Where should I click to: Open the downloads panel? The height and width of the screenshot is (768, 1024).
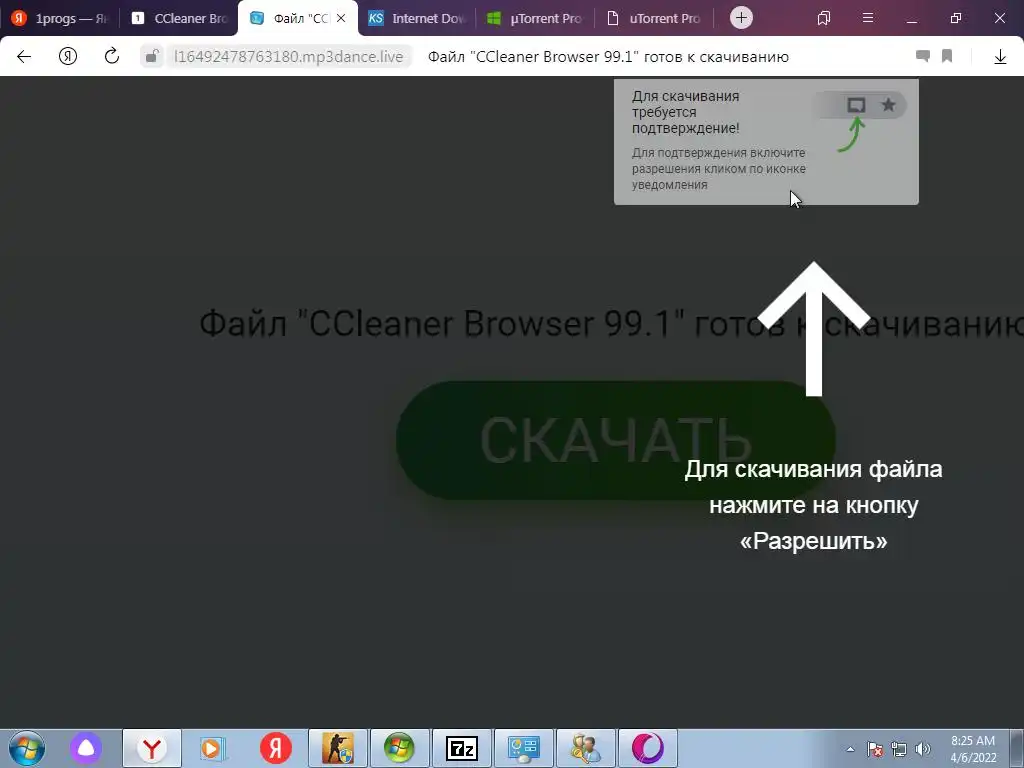tap(1000, 57)
